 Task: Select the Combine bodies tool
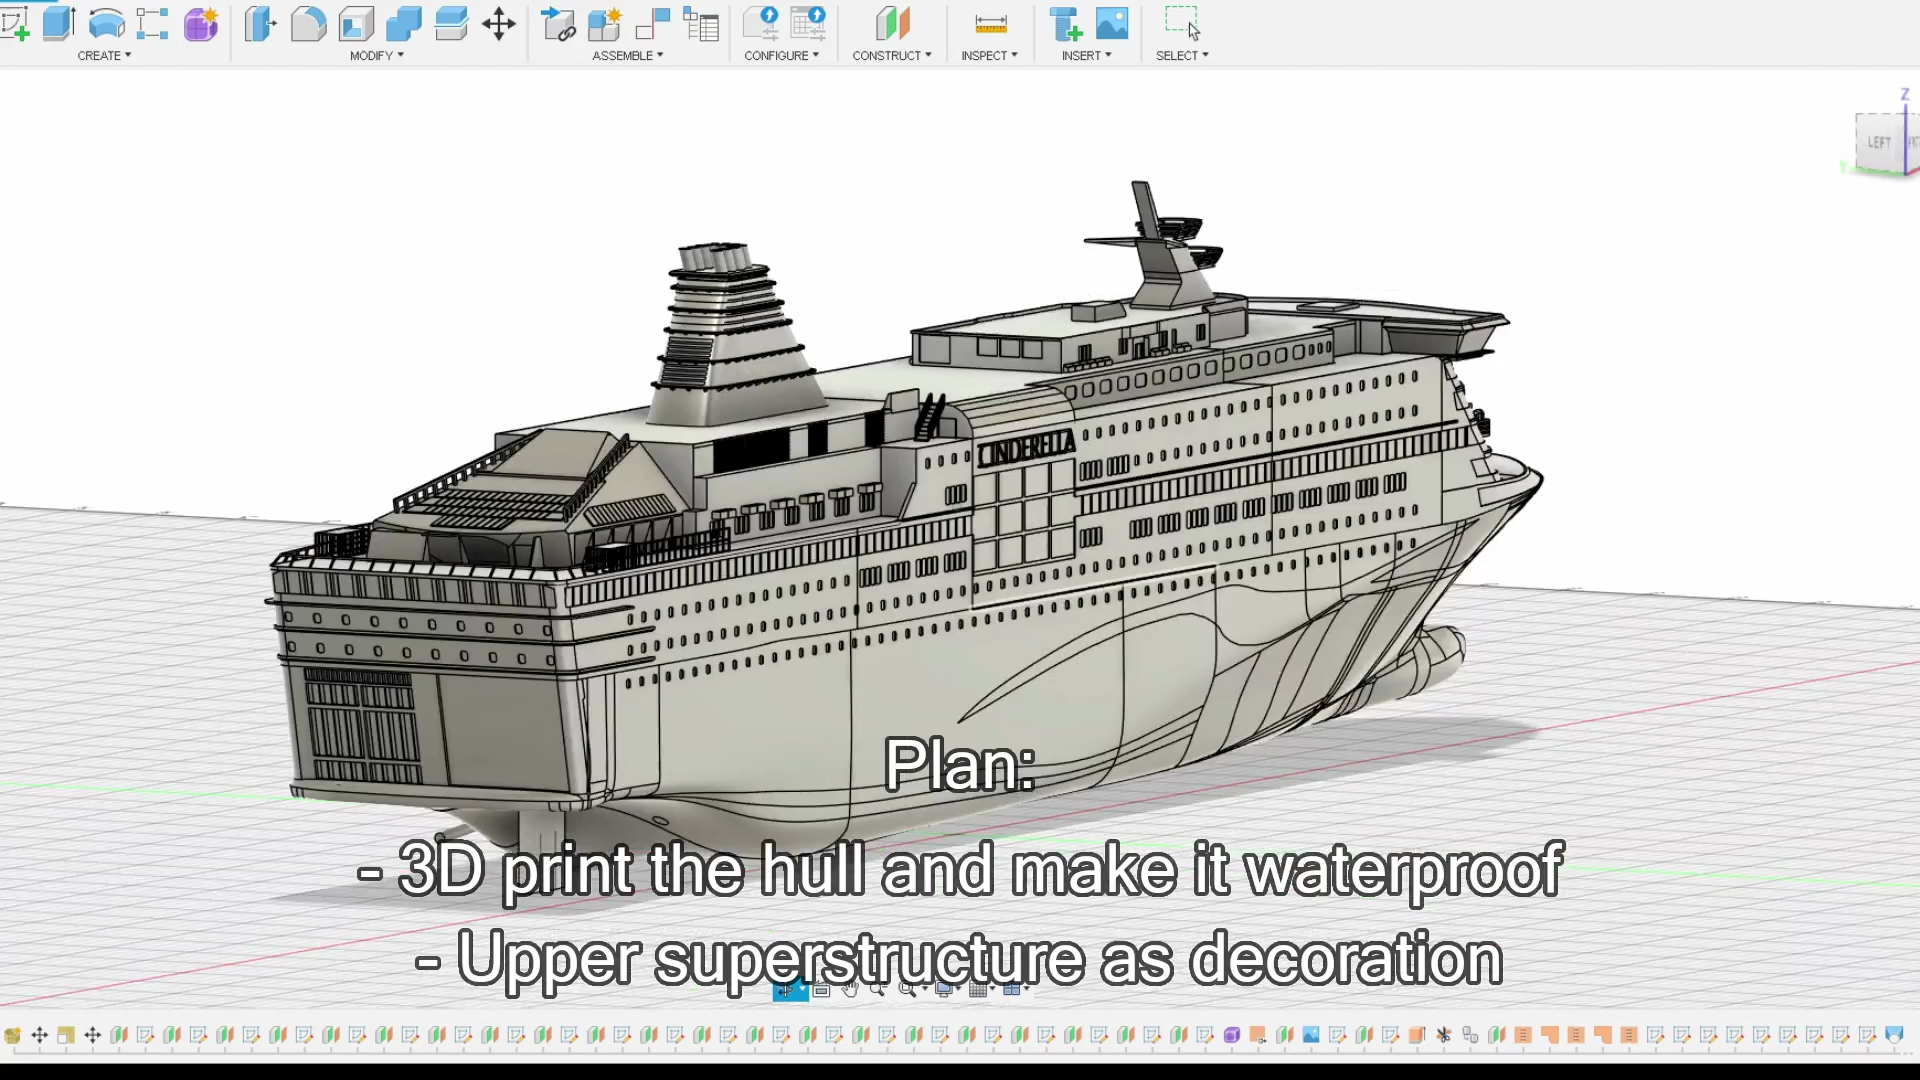404,24
